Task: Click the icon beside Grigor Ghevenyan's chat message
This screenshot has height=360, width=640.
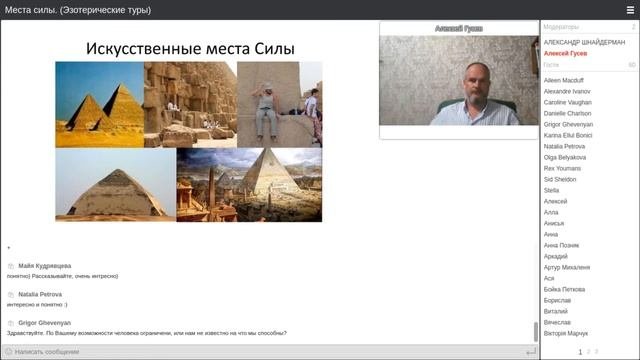Action: (11, 323)
